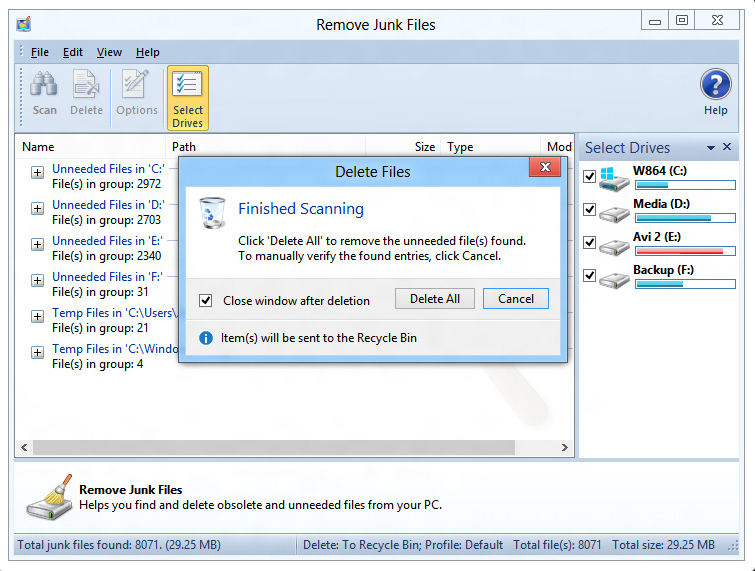The width and height of the screenshot is (755, 571).
Task: Expand the Unneeded Files in 'C:' group
Action: coord(38,172)
